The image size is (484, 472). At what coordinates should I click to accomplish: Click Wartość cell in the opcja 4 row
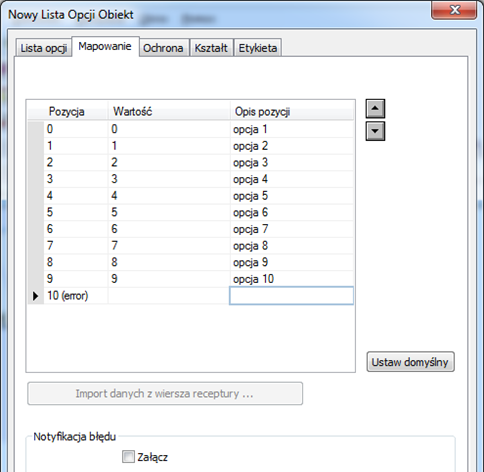pos(169,179)
